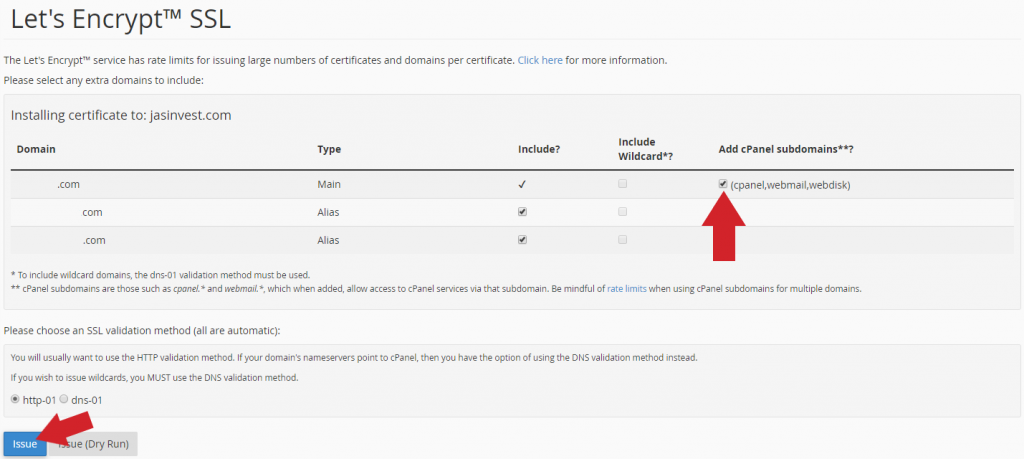1024x459 pixels.
Task: Select the http-01 validation method
Action: (x=15, y=399)
